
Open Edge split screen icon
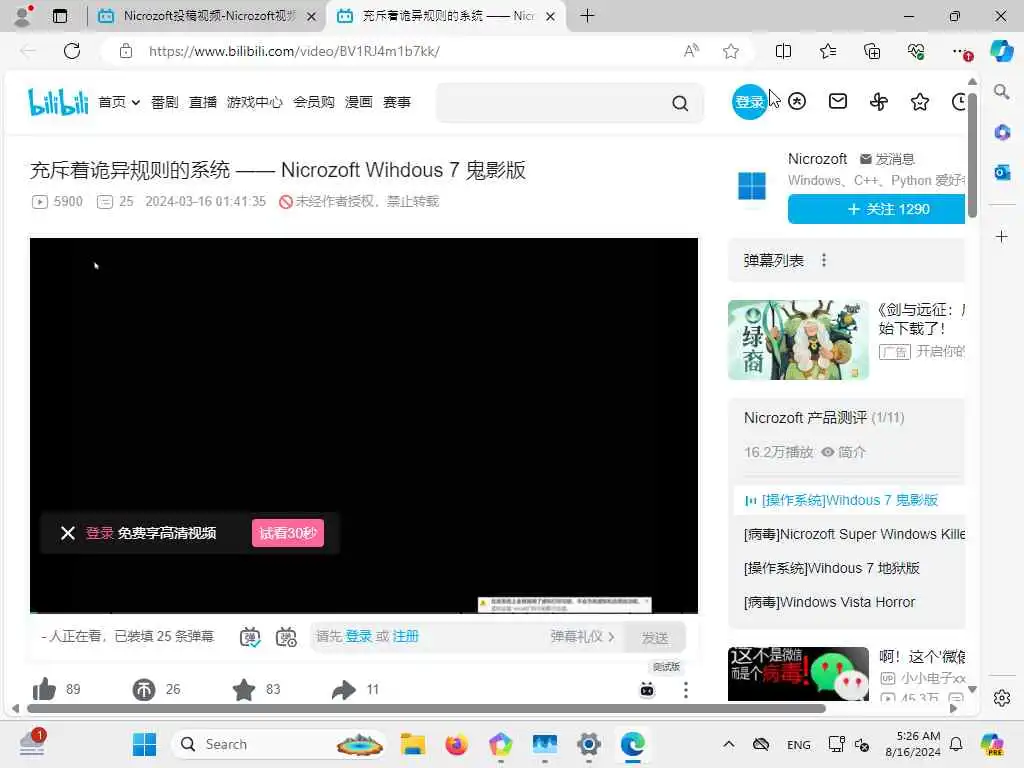click(x=783, y=51)
